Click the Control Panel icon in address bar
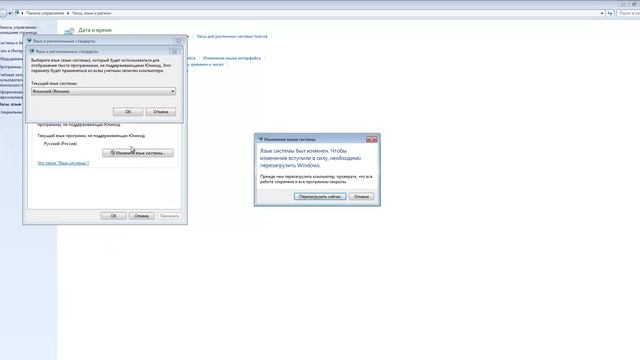The width and height of the screenshot is (640, 360). [17, 13]
